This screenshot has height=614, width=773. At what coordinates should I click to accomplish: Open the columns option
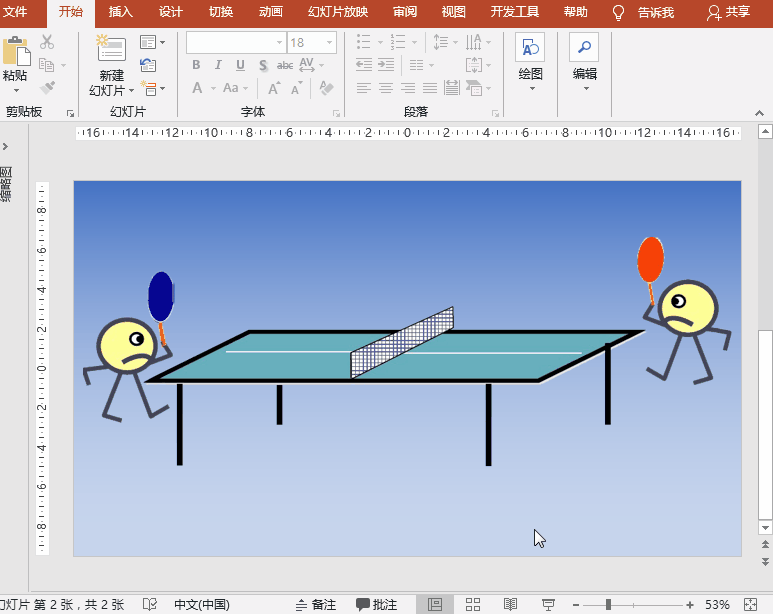417,65
